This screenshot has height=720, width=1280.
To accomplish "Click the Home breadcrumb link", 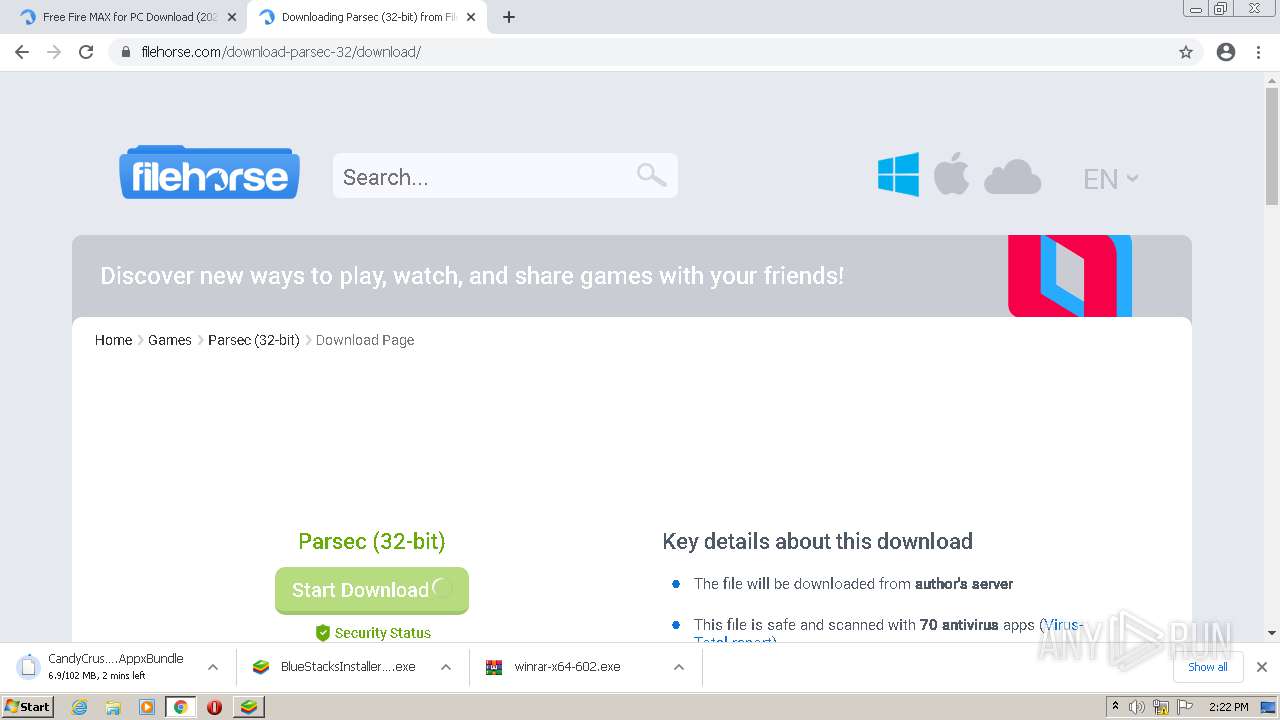I will point(113,340).
